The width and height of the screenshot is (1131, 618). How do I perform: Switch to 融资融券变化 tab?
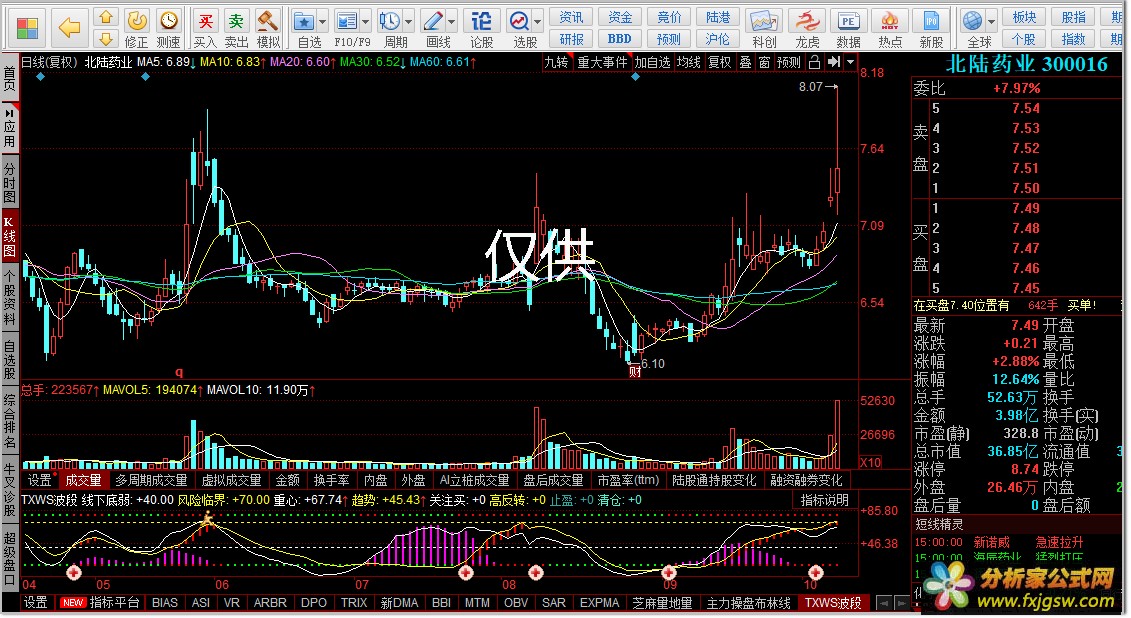point(806,480)
